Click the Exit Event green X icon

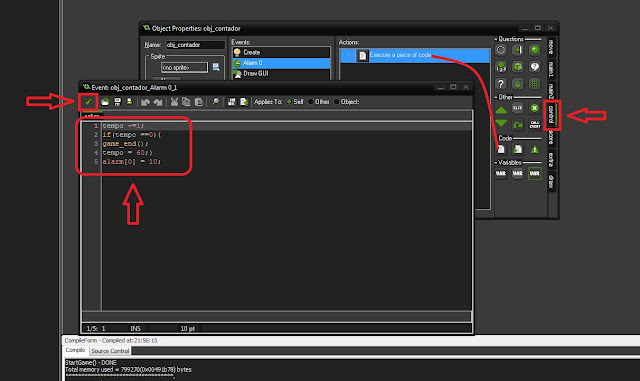[534, 108]
